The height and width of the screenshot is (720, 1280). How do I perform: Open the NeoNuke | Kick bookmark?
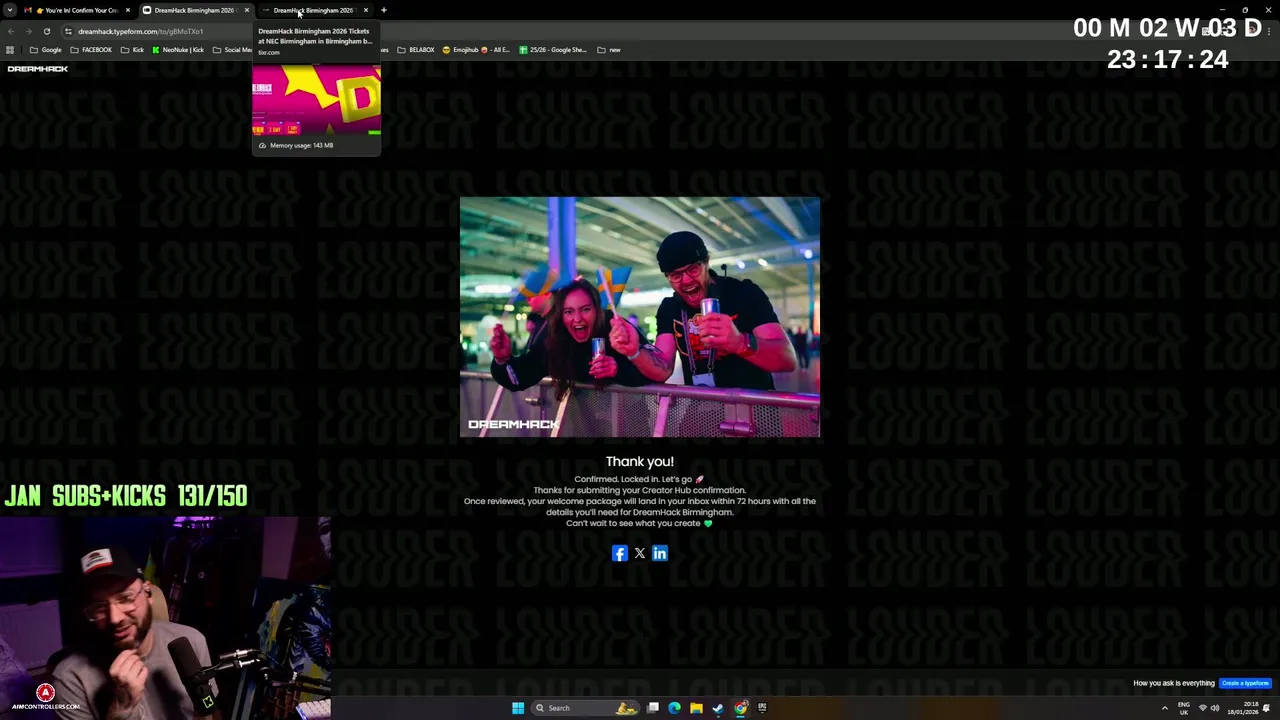178,50
